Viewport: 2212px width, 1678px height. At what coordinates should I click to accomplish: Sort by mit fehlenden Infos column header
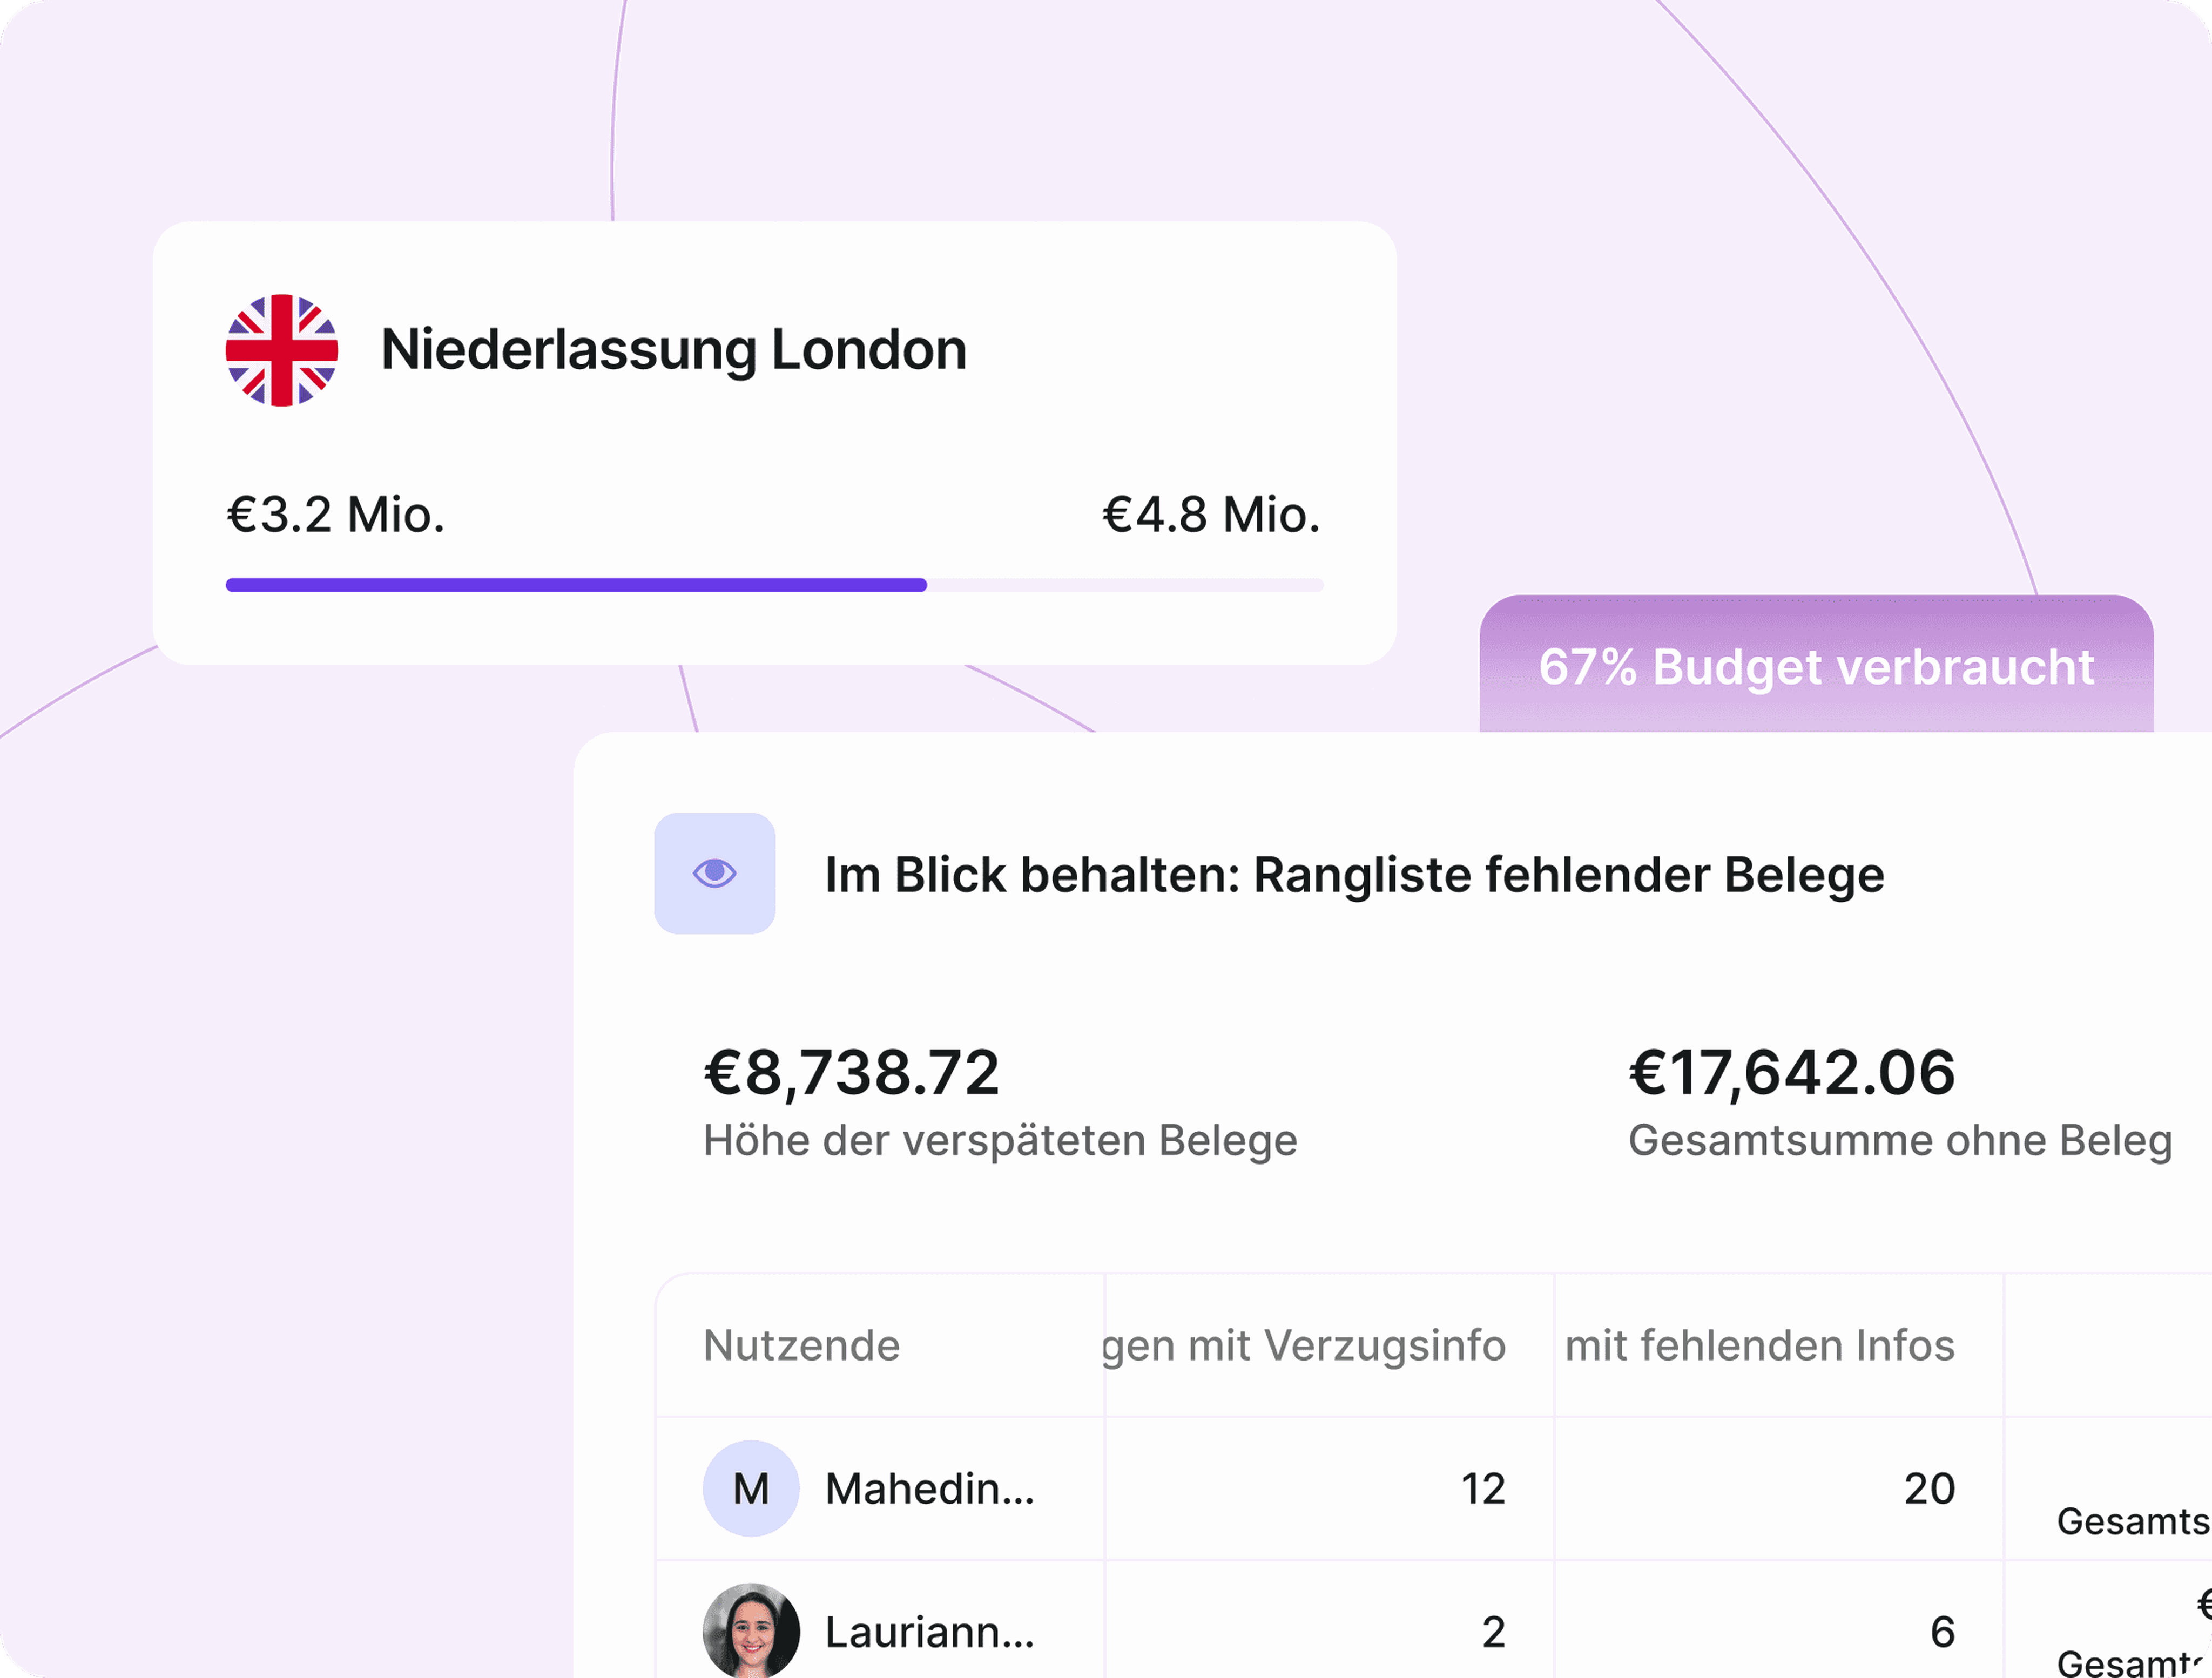[1760, 1345]
